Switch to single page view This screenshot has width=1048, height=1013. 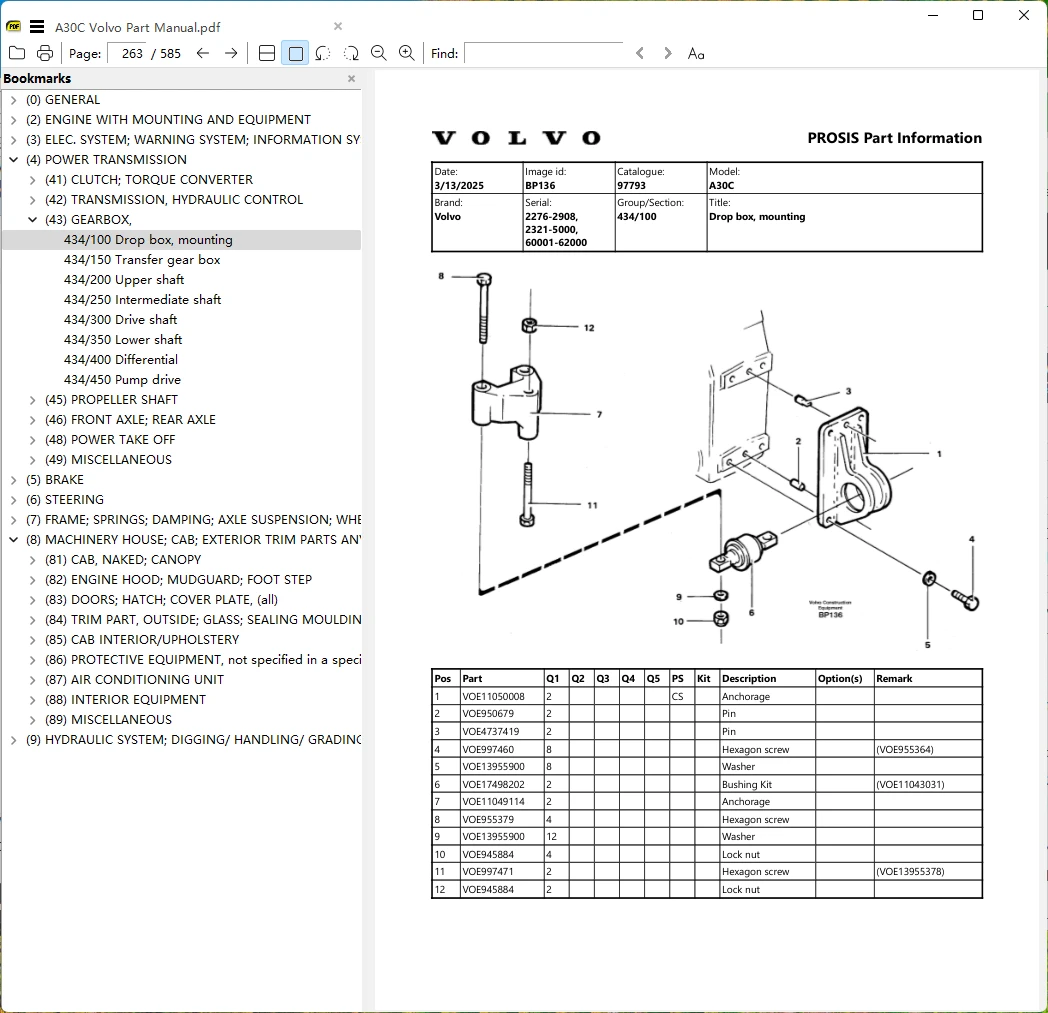pos(295,53)
